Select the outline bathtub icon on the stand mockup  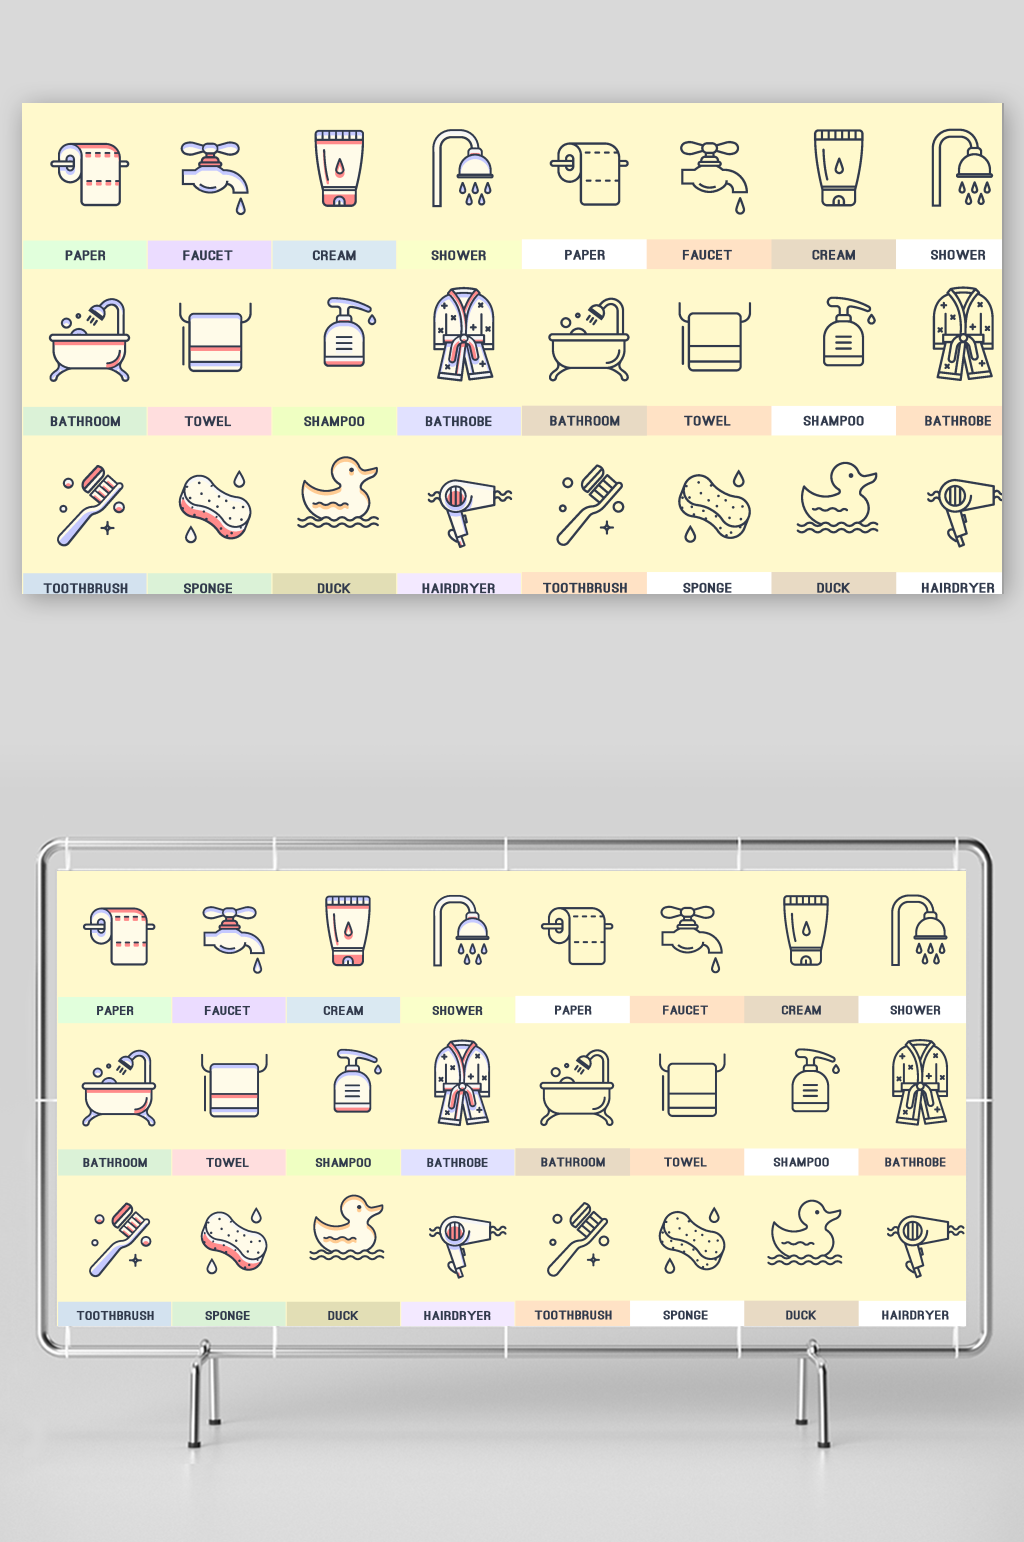pyautogui.click(x=577, y=1088)
